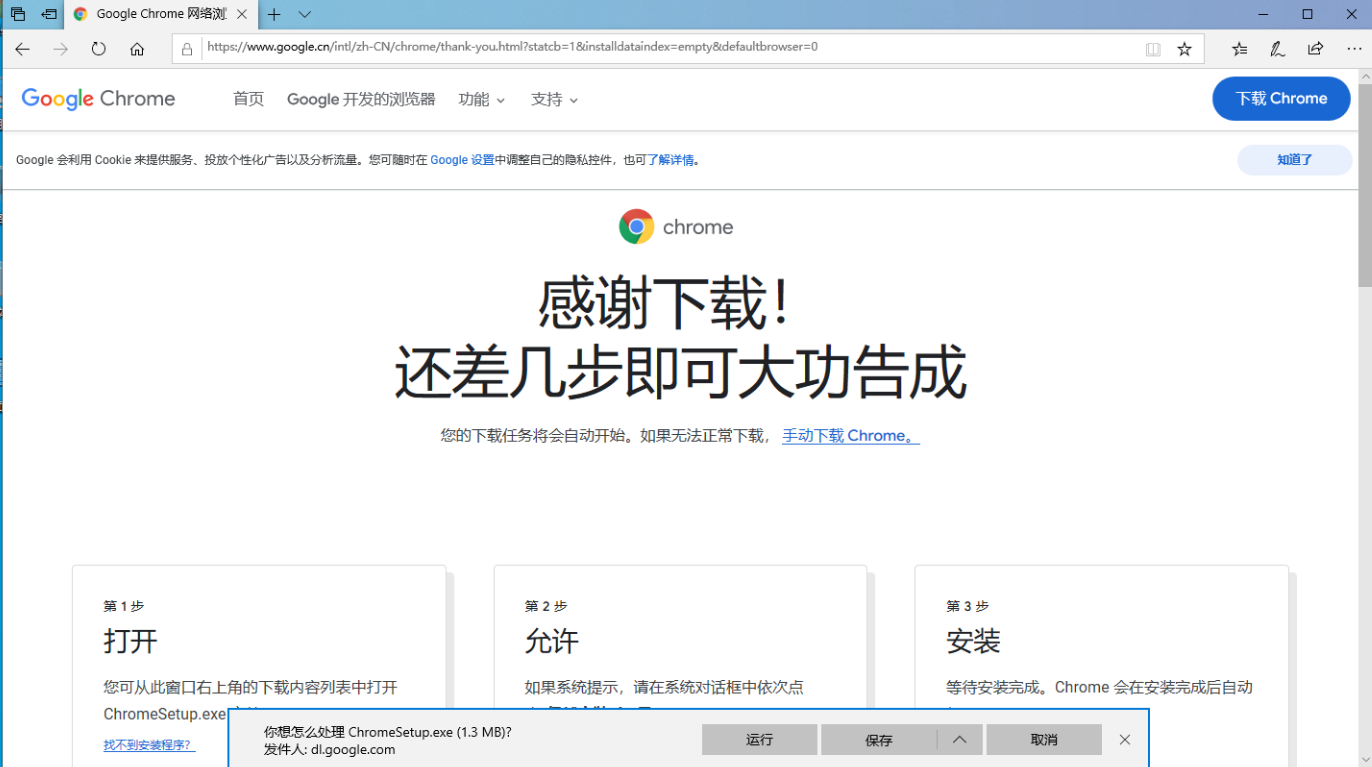Expand the 支持 dropdown menu
1372x767 pixels.
[554, 99]
